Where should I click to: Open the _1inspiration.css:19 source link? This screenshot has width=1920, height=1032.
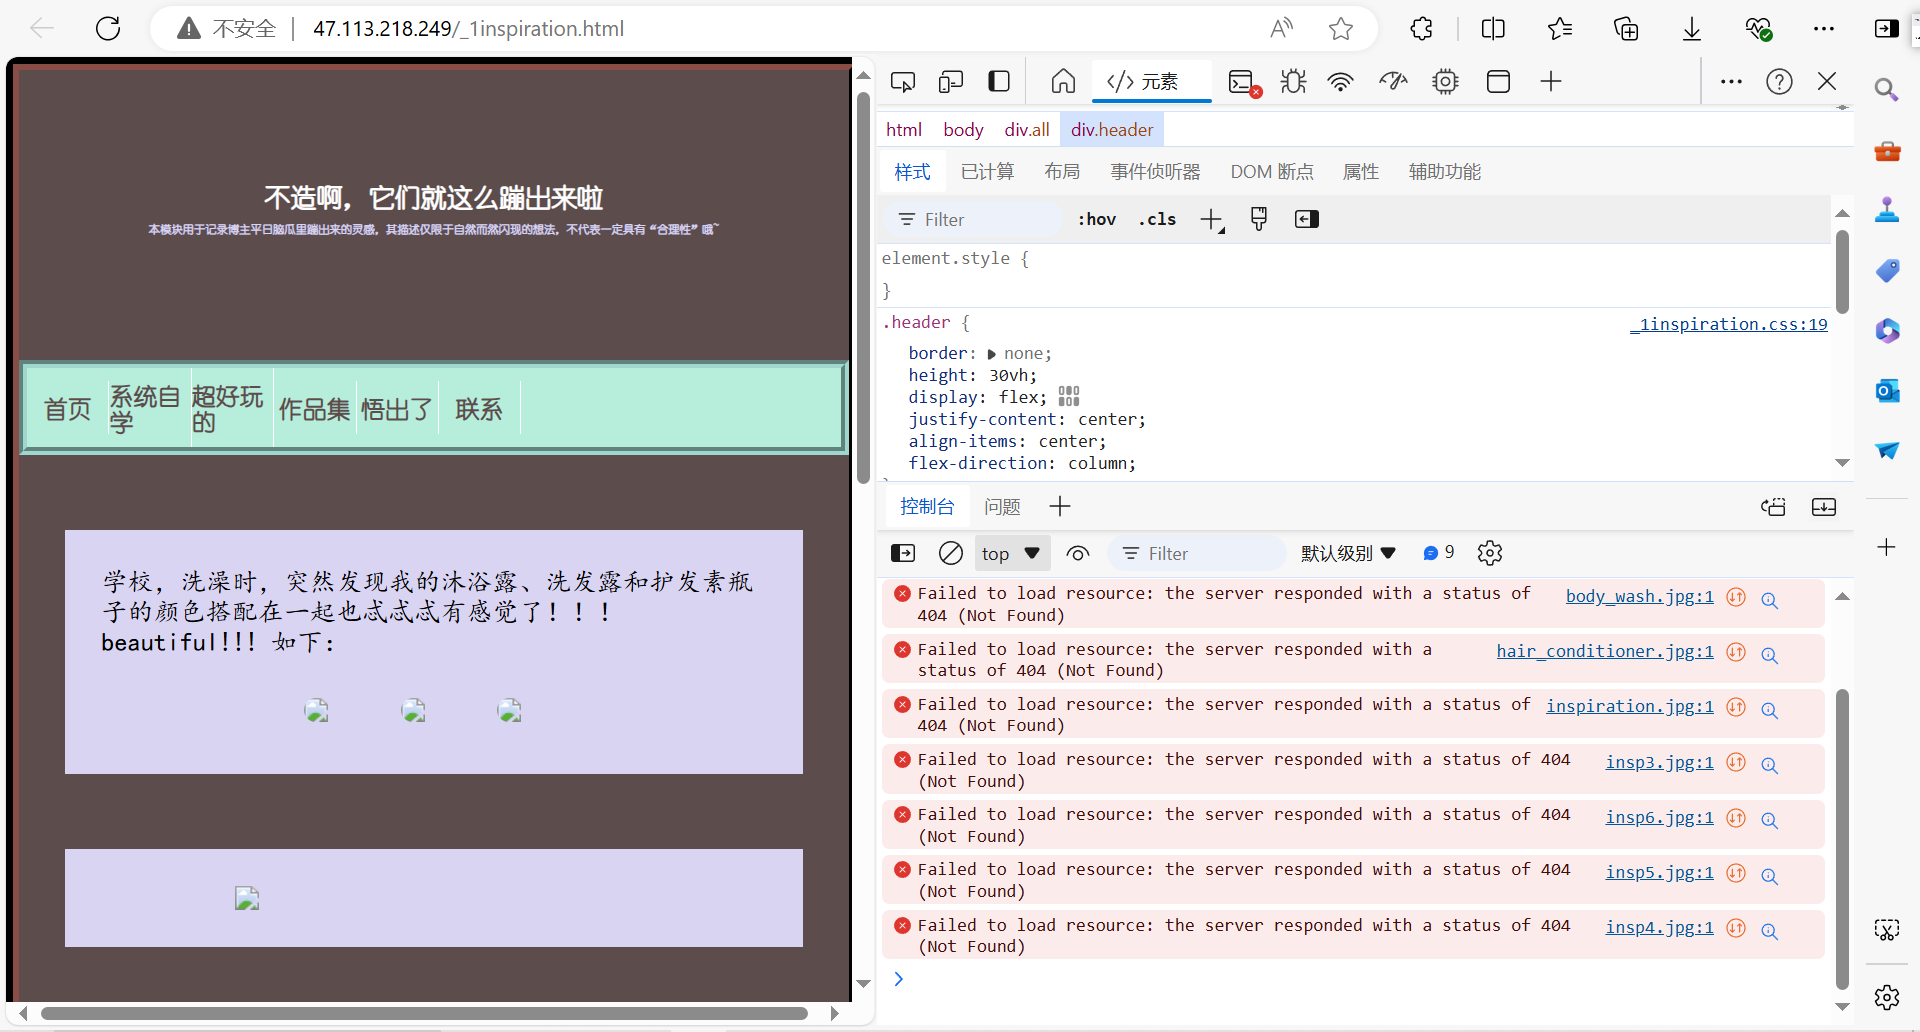[x=1729, y=324]
